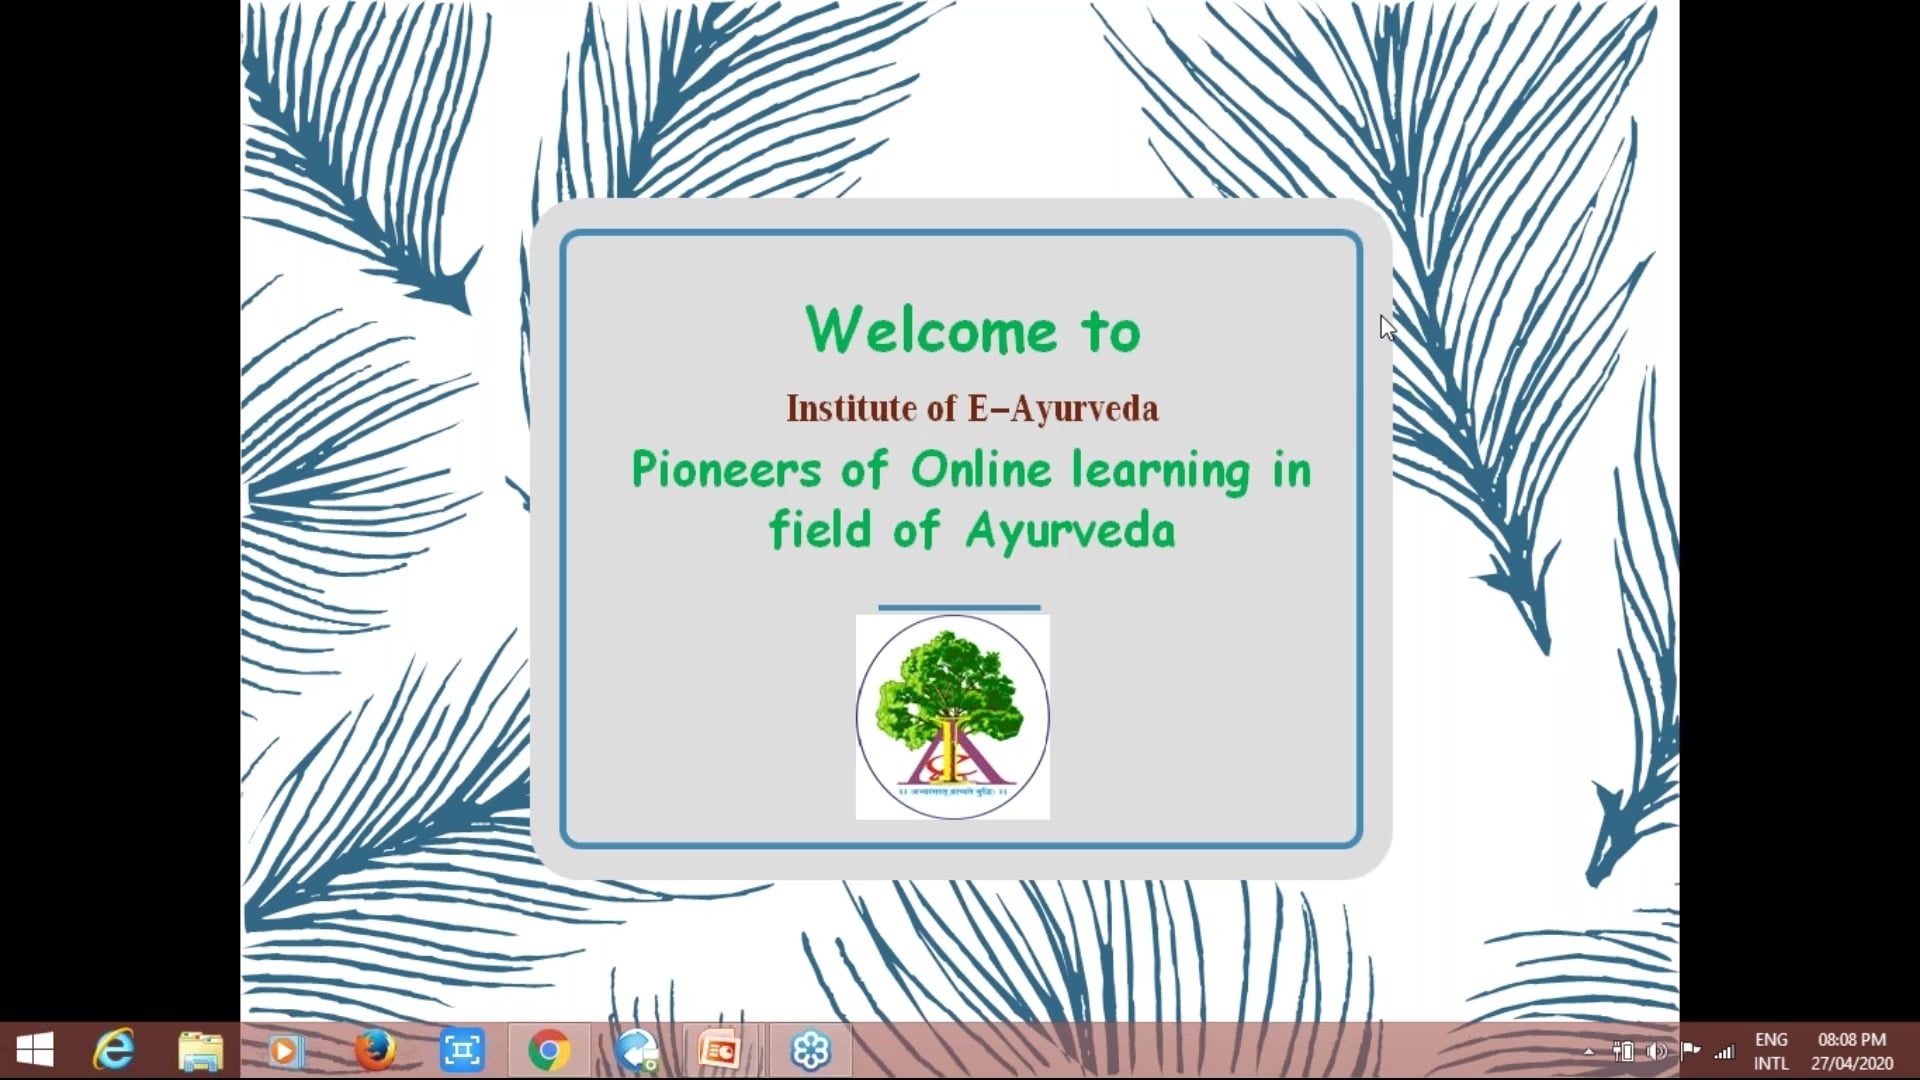Open the blue screen capture app icon

pyautogui.click(x=462, y=1051)
